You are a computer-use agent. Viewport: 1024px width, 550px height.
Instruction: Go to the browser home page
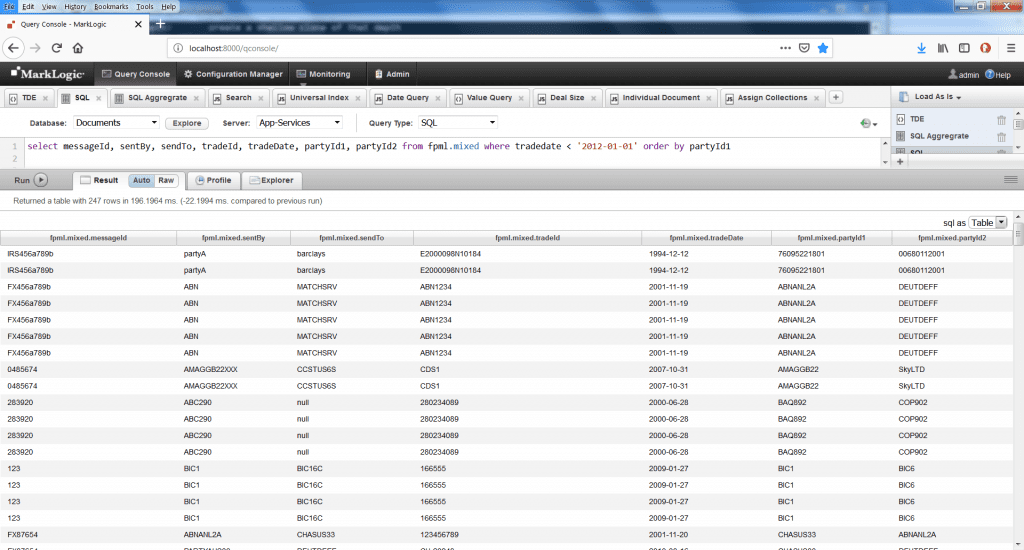(80, 47)
